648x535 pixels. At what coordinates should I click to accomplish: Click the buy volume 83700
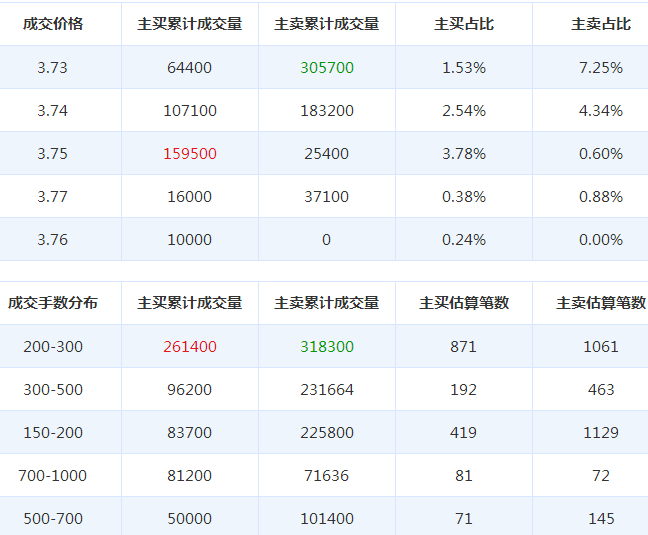[190, 432]
